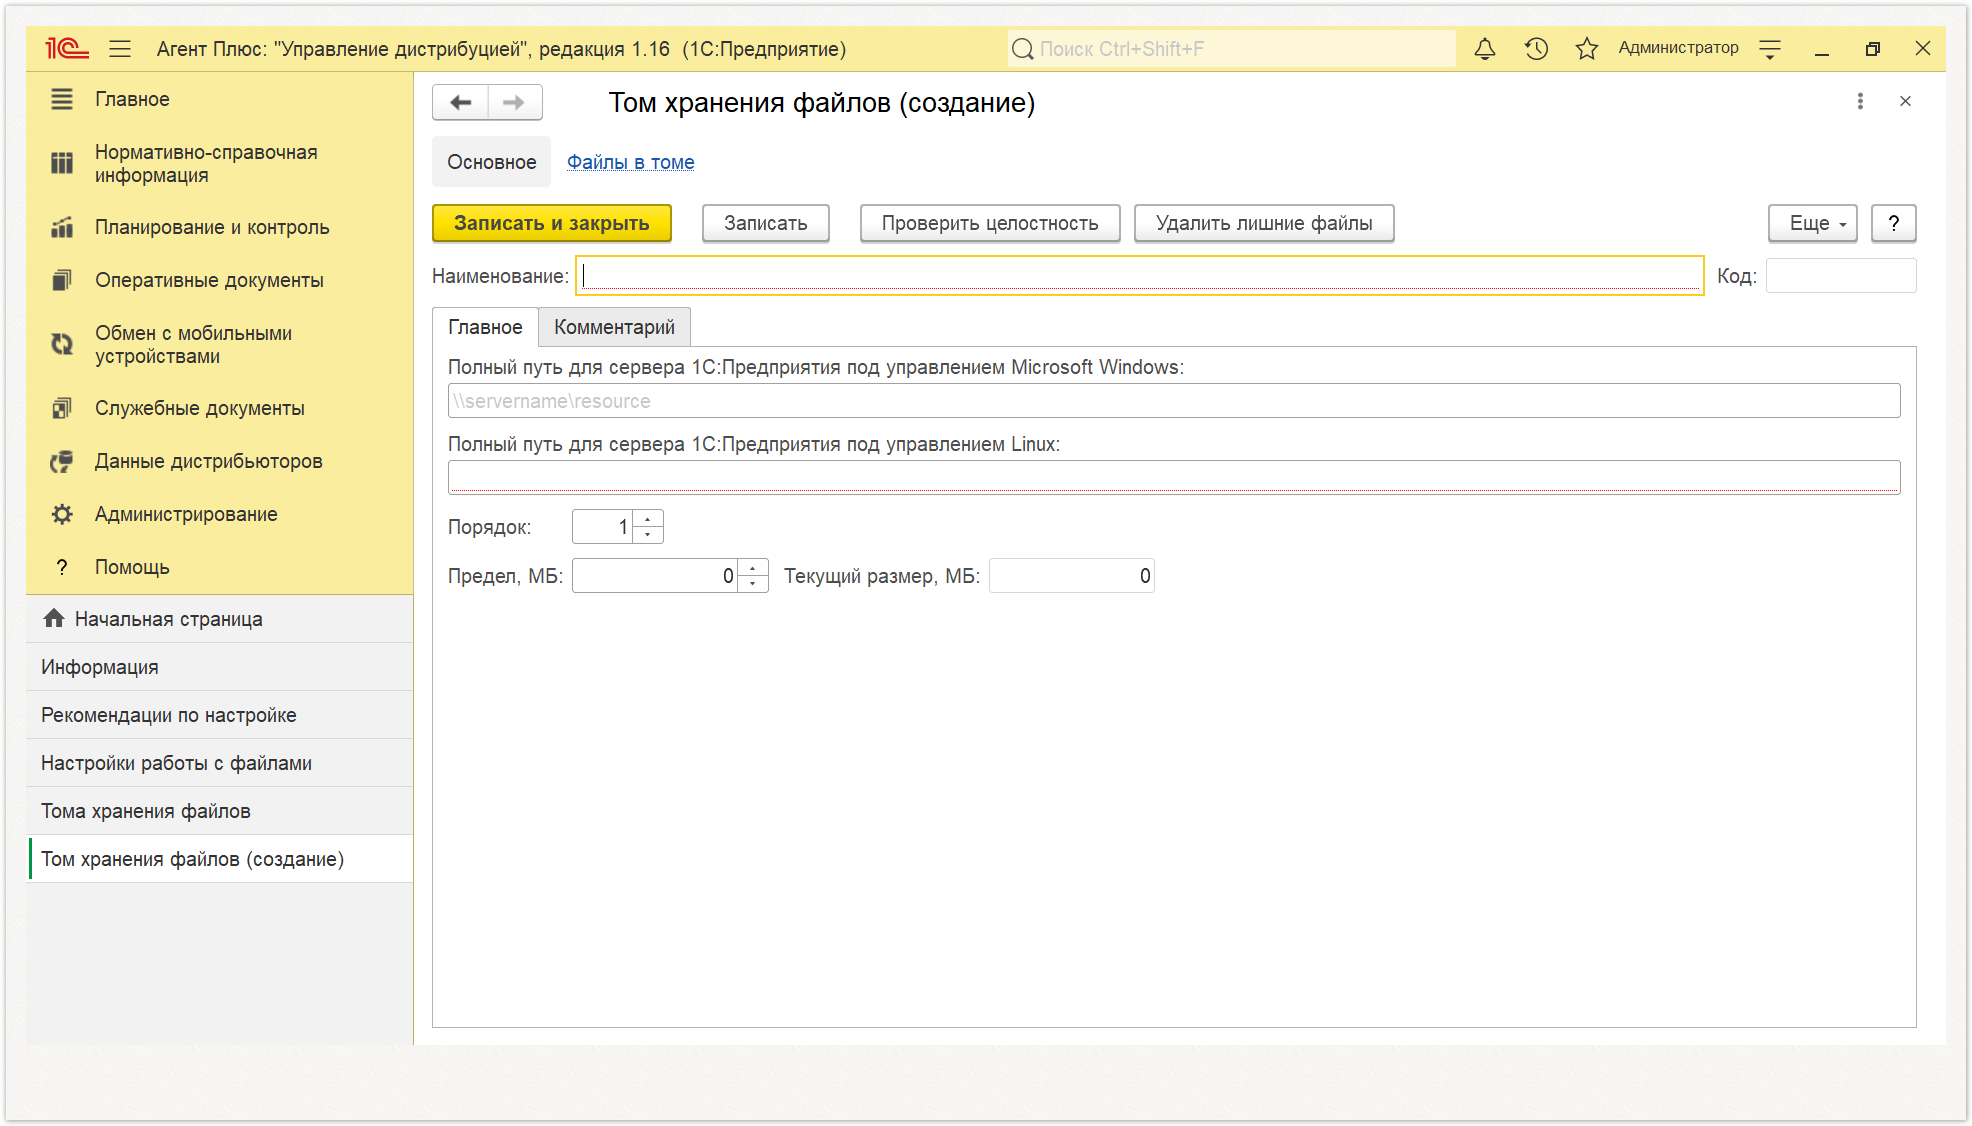1972x1126 pixels.
Task: Open the 1C main menu hamburger icon
Action: click(120, 48)
